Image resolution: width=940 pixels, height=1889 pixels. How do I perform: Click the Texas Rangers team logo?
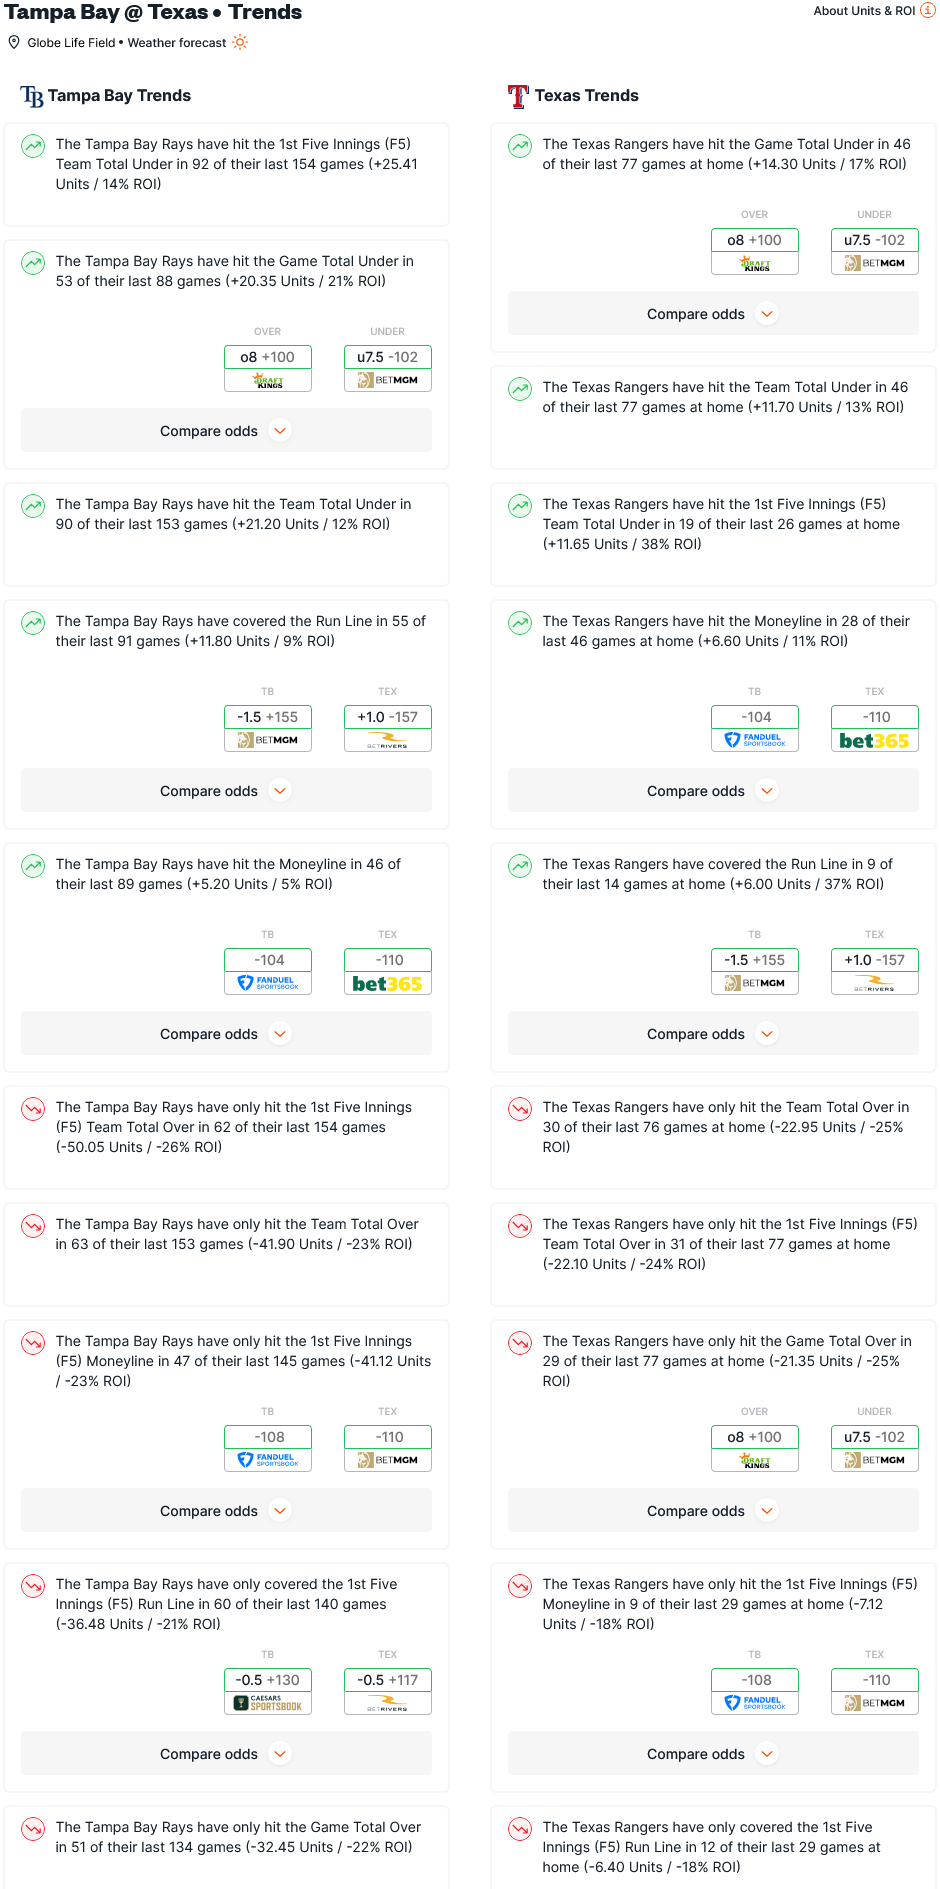tap(518, 96)
